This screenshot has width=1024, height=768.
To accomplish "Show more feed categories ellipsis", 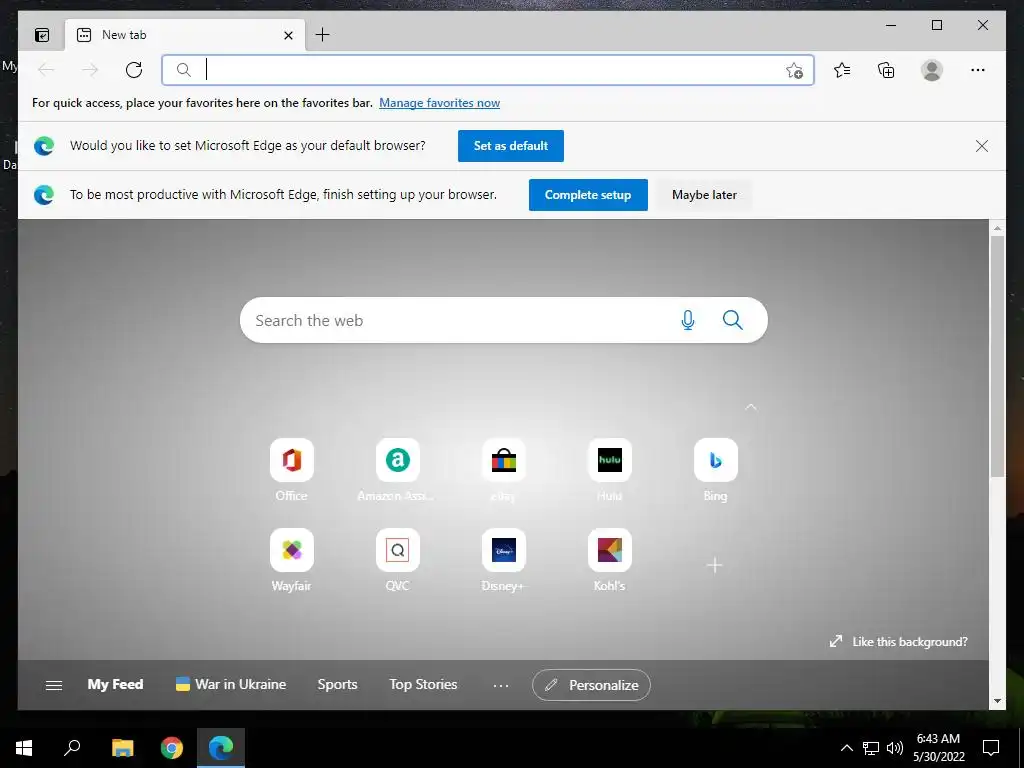I will (x=501, y=685).
